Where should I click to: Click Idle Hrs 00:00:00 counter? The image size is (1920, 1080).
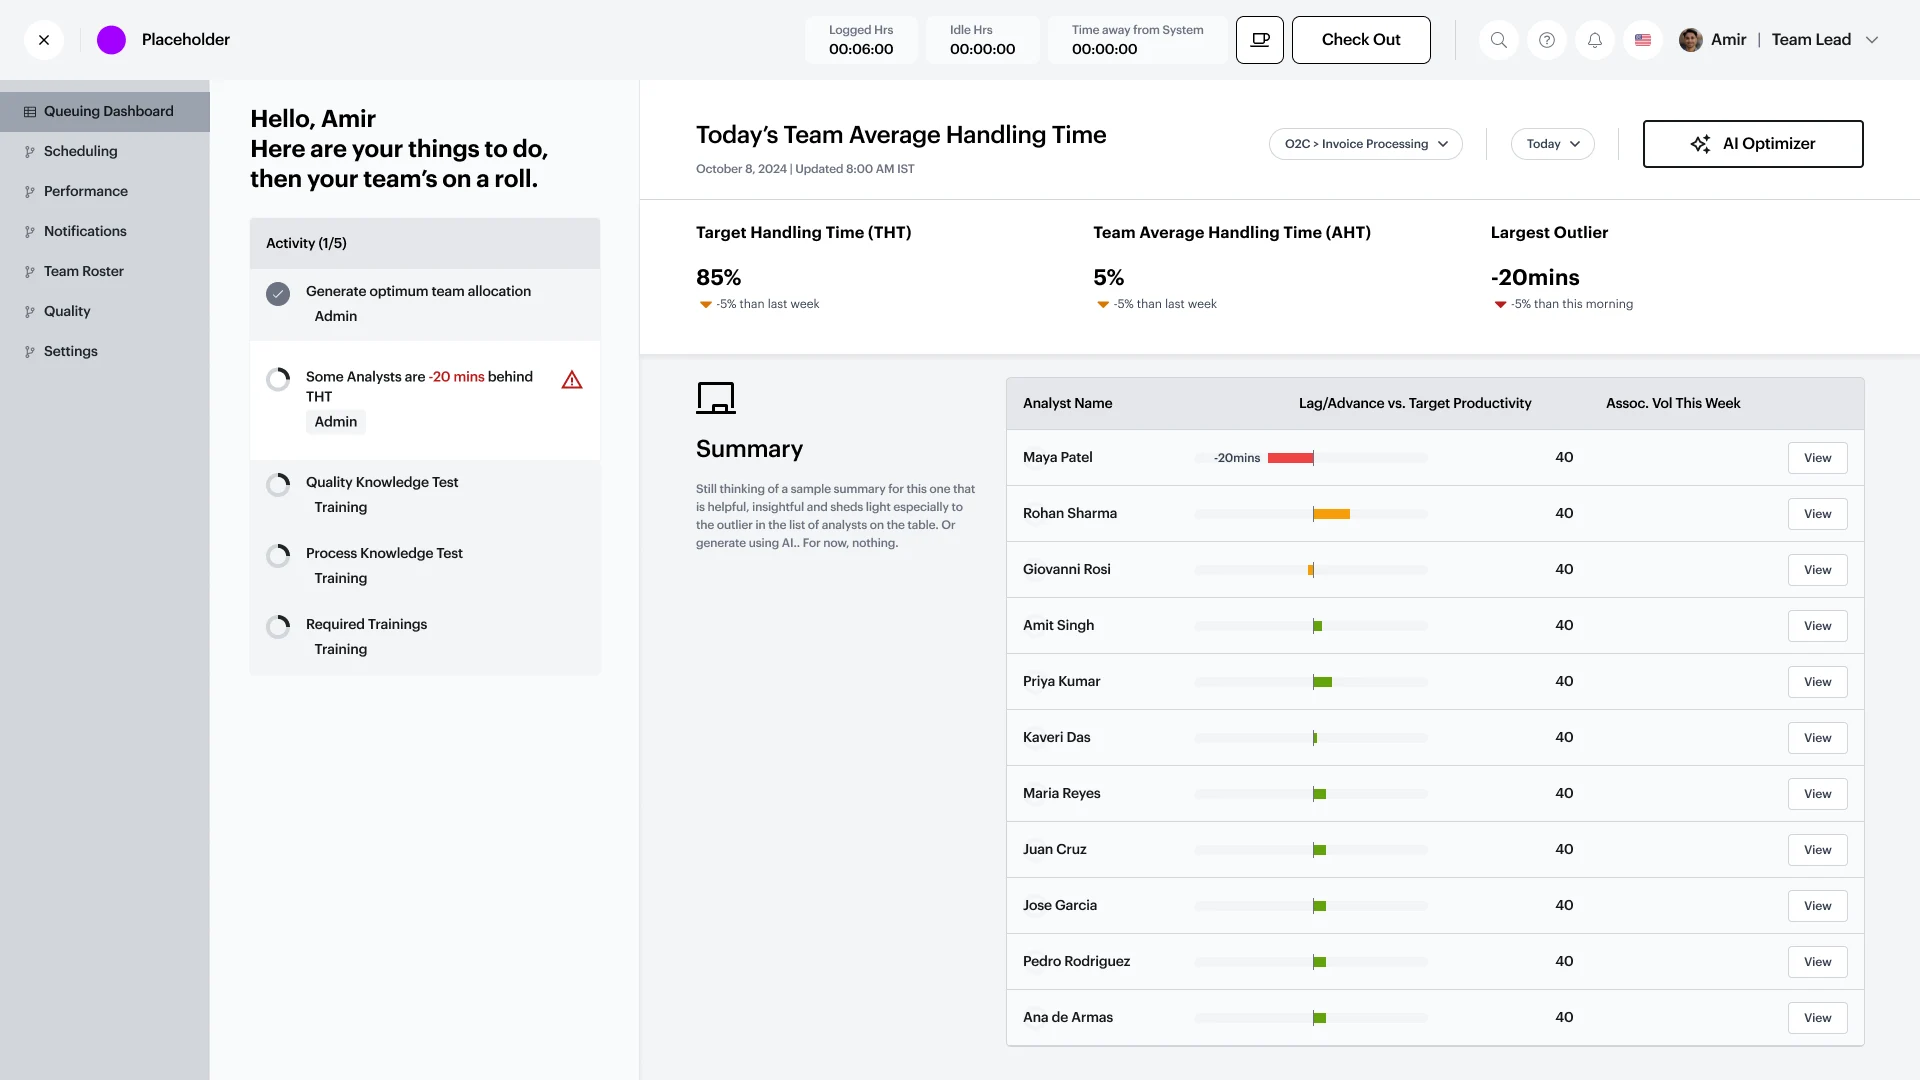(982, 40)
